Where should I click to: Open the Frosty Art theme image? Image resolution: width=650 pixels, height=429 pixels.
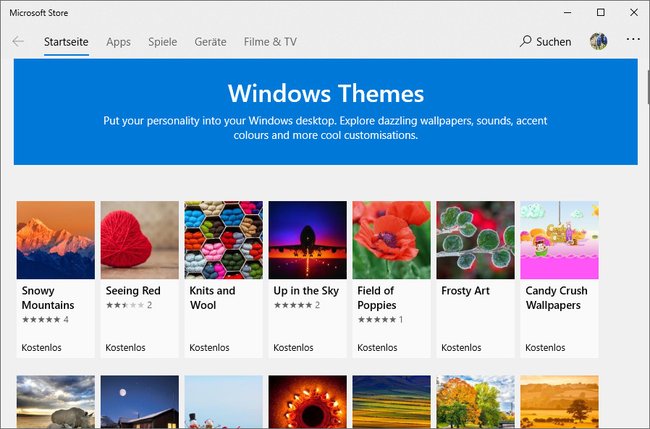475,240
